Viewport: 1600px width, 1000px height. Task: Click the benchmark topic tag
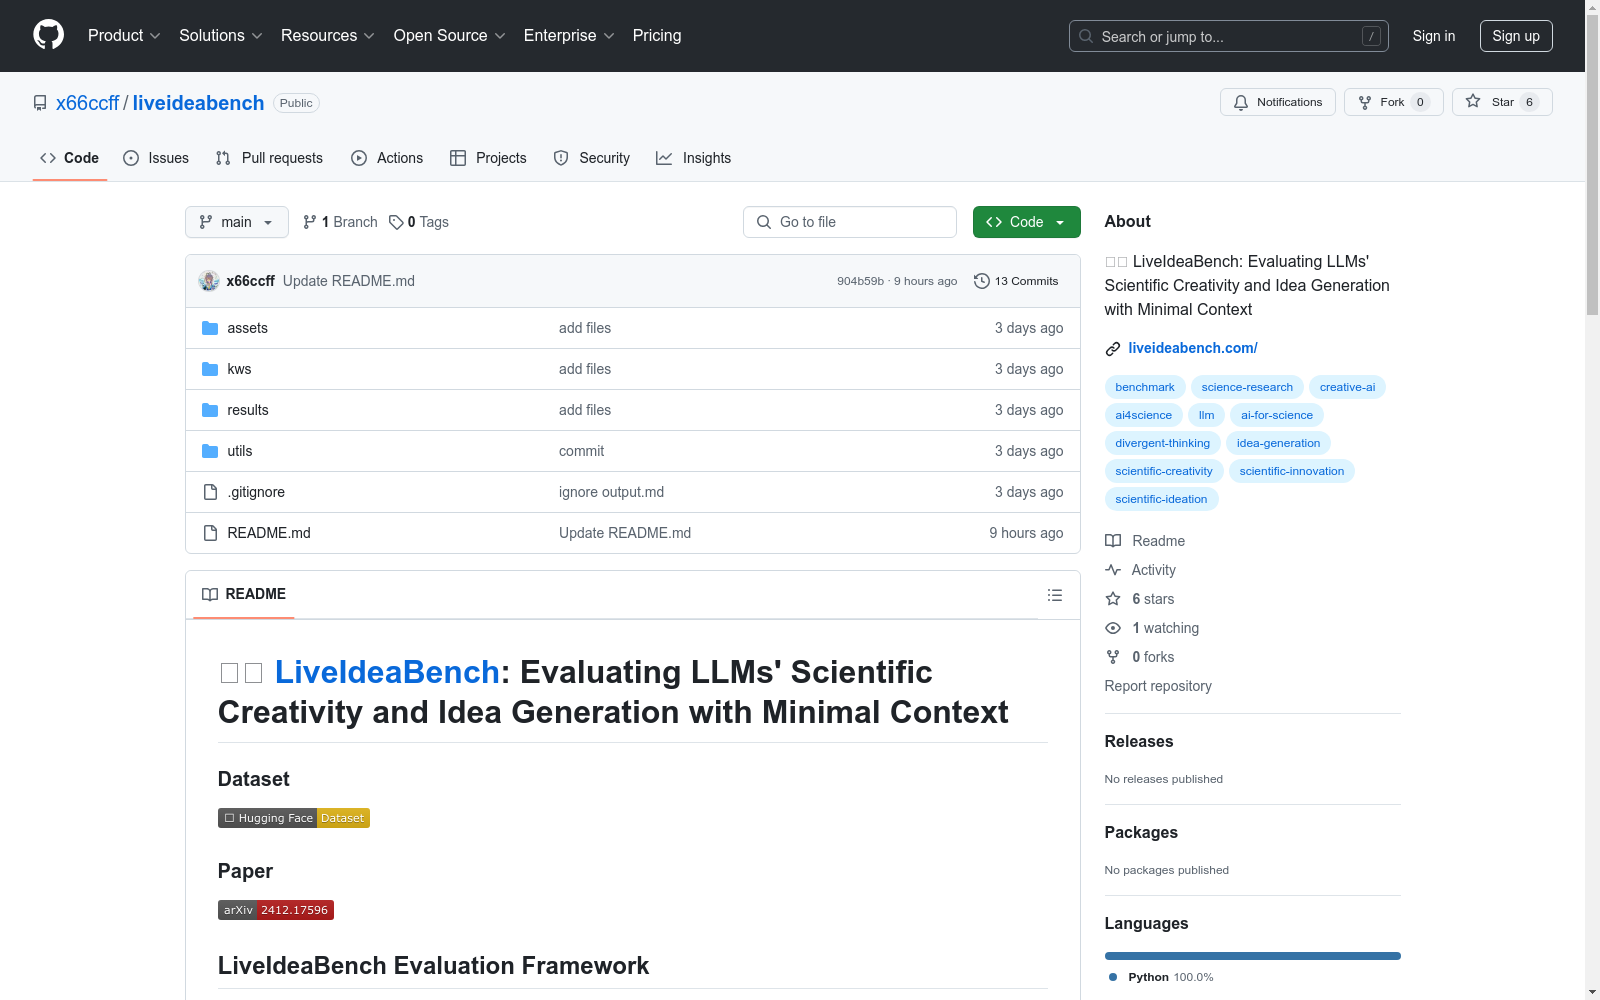[x=1145, y=387]
